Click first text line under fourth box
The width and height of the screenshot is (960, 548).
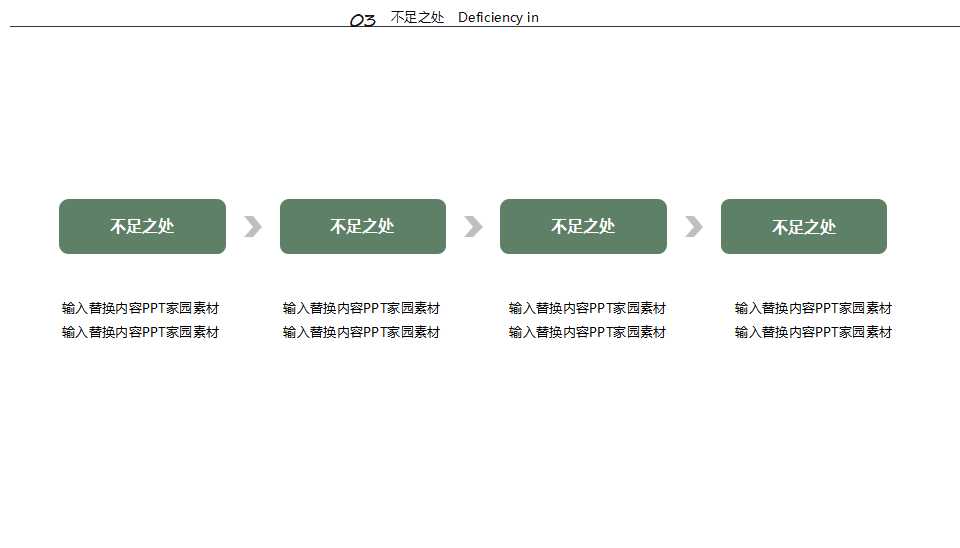click(x=813, y=308)
